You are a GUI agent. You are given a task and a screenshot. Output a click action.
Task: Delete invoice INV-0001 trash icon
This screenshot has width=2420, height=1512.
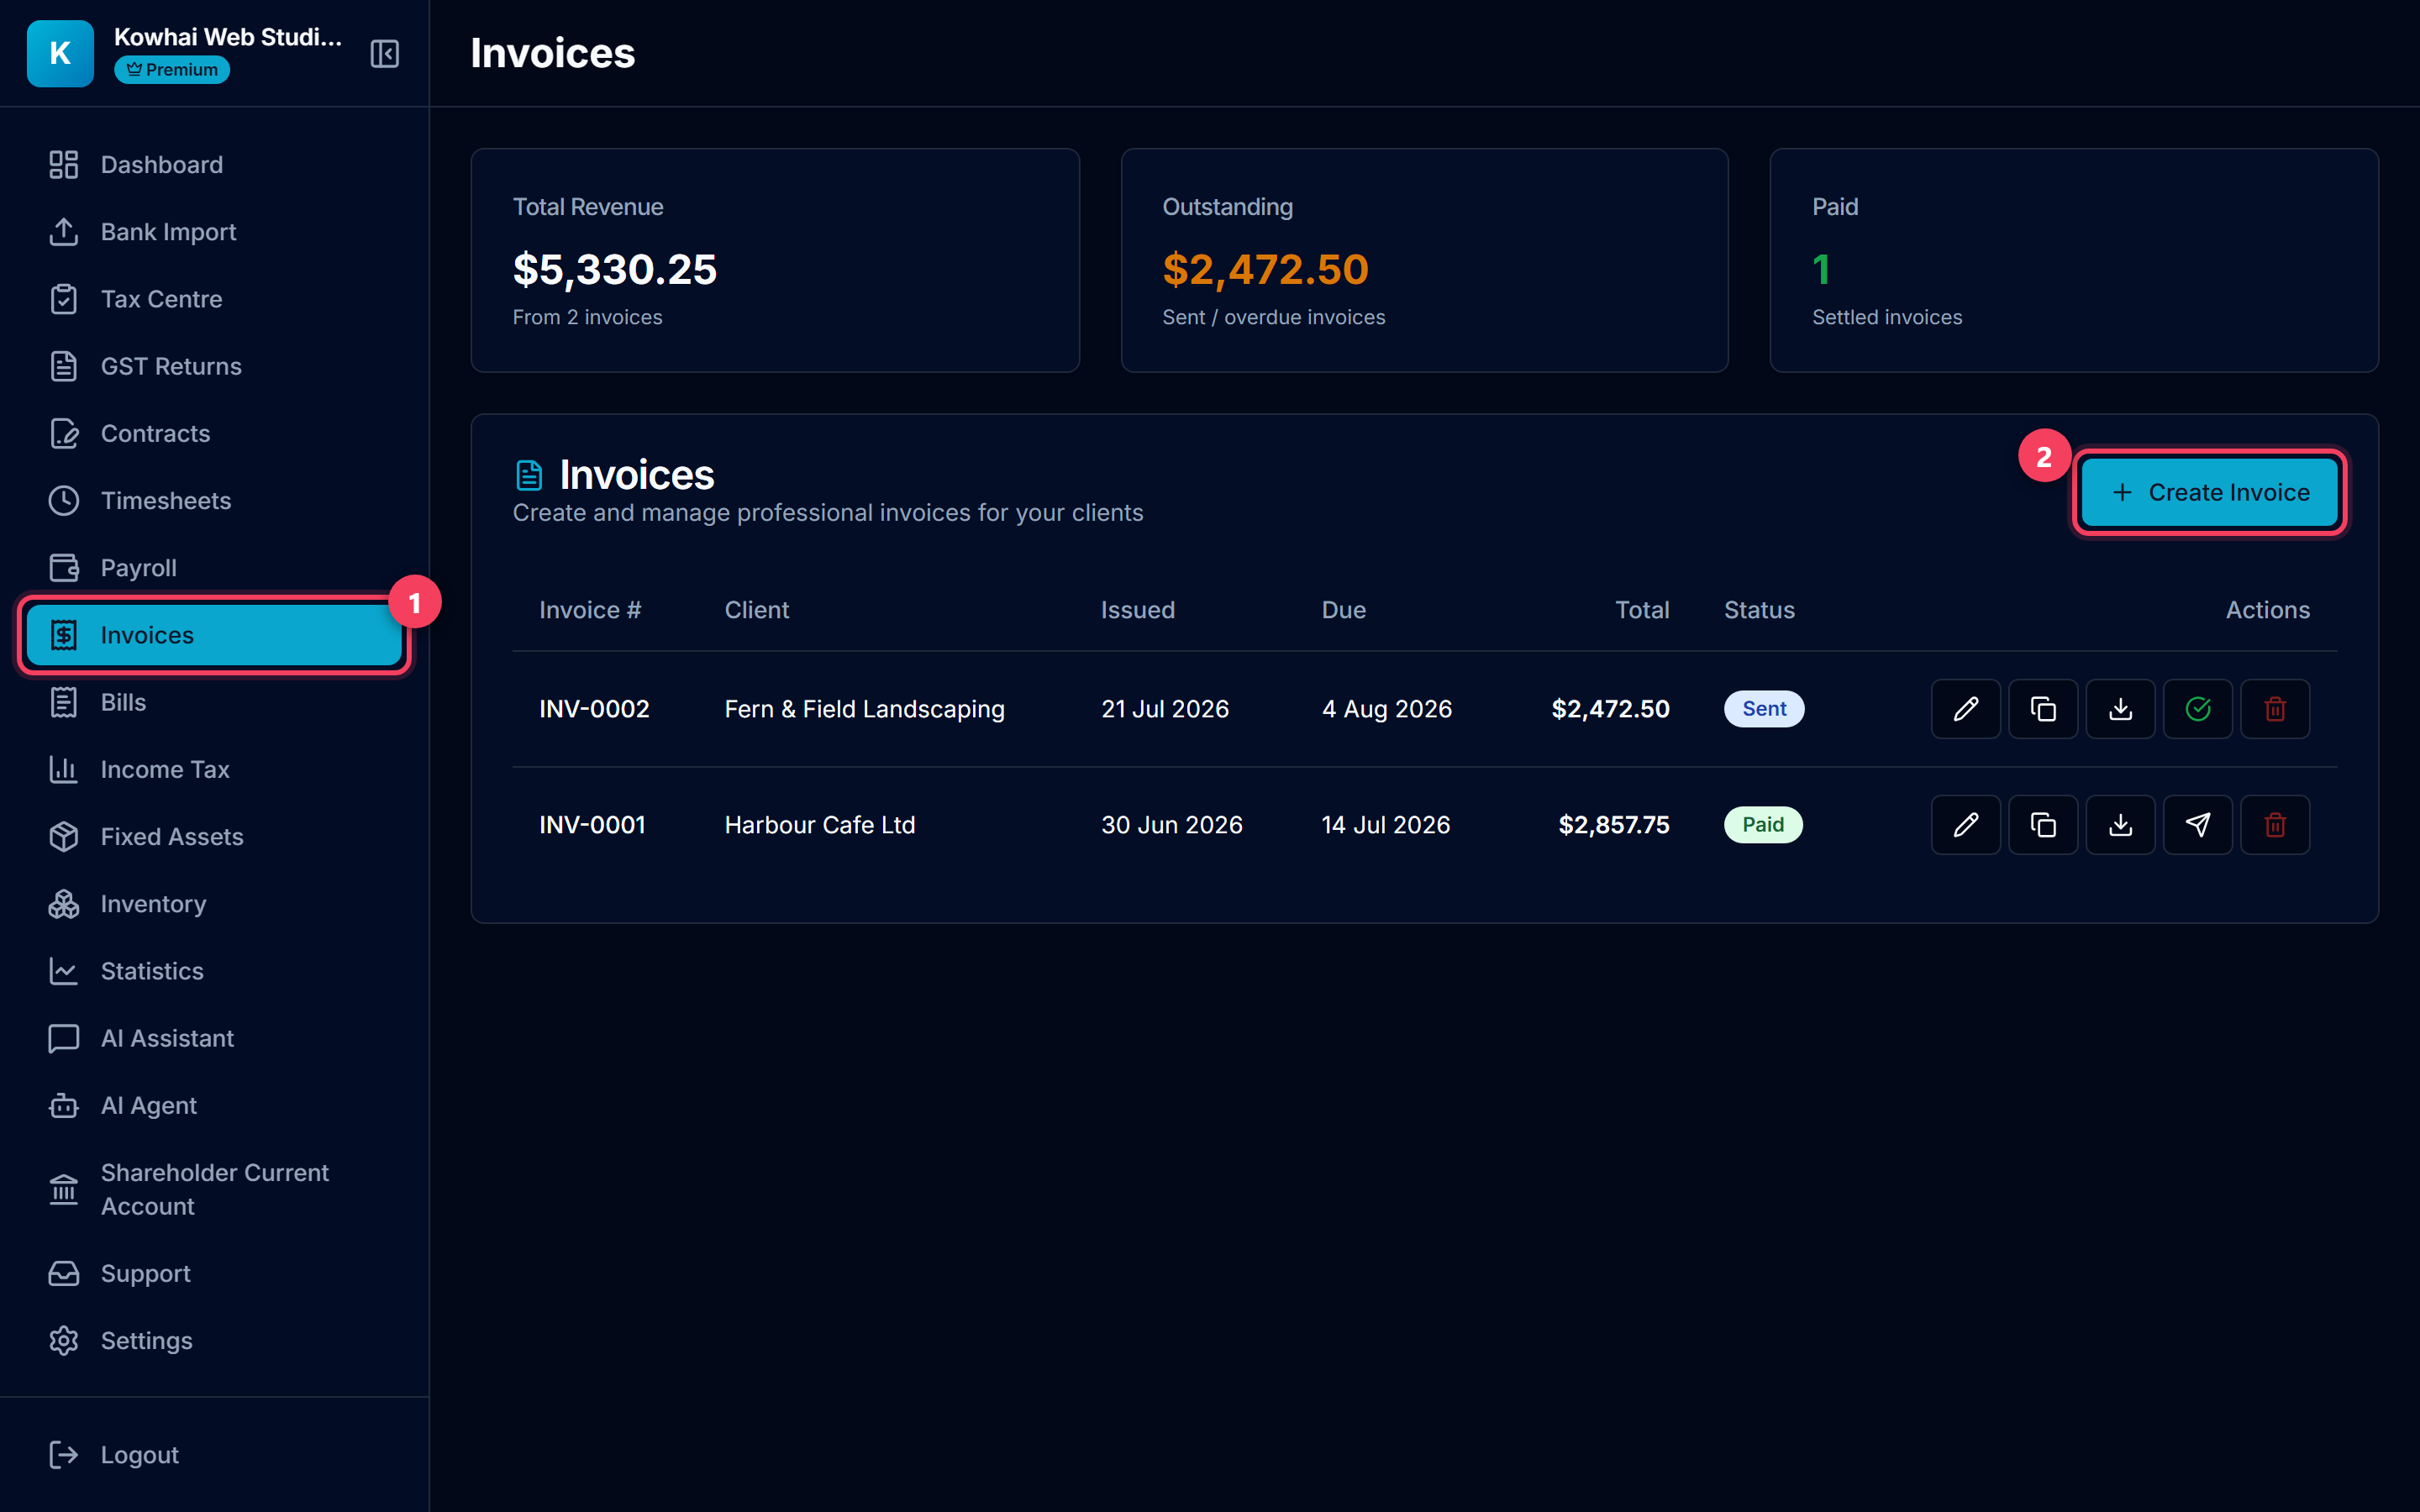click(x=2275, y=825)
